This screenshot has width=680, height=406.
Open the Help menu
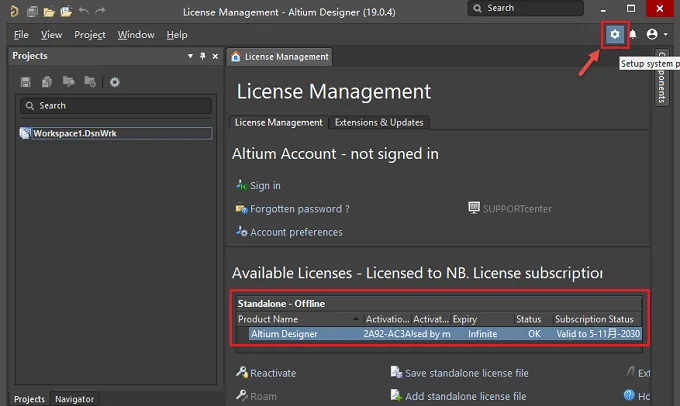point(177,35)
